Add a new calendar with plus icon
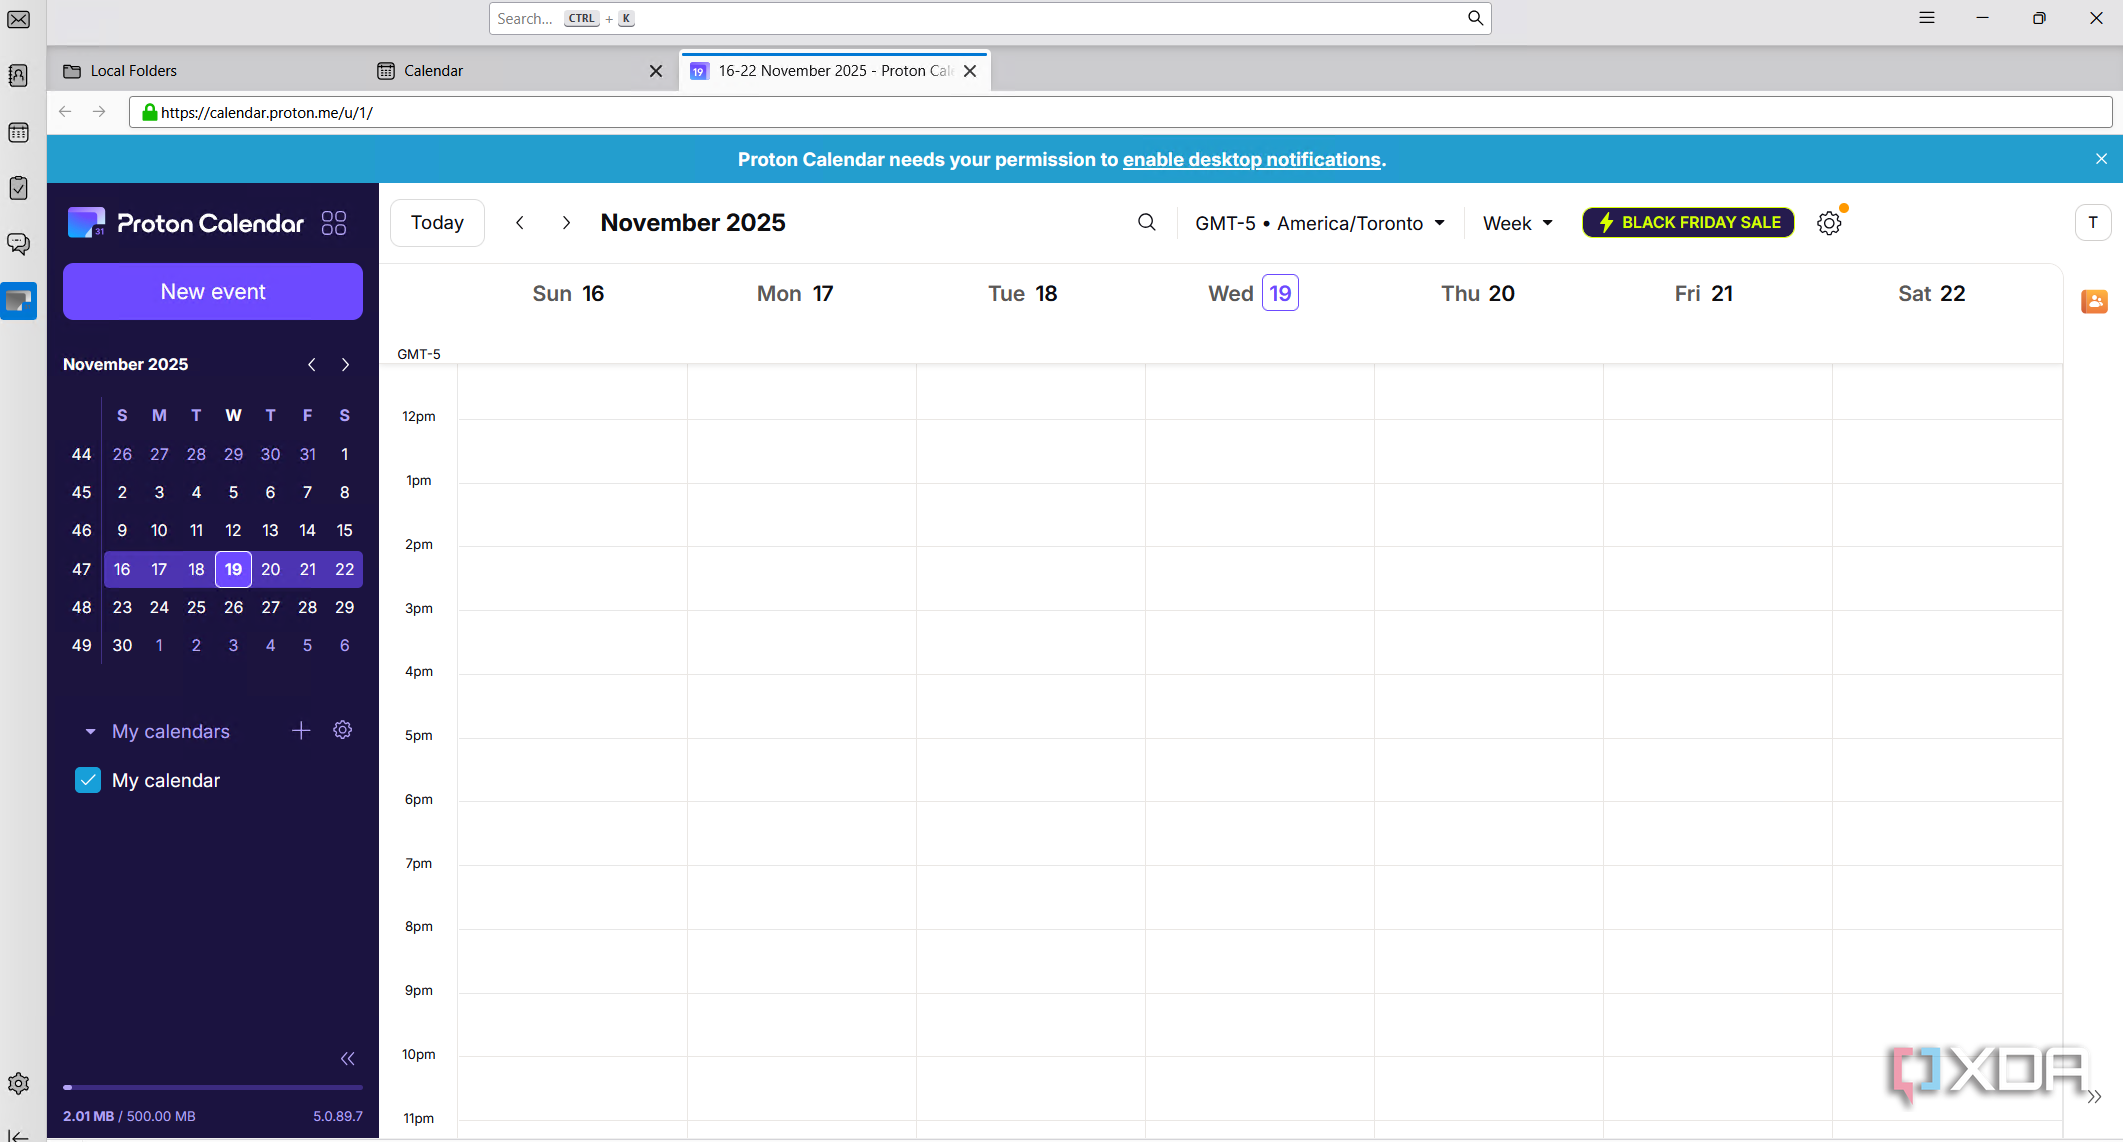This screenshot has height=1142, width=2123. click(301, 731)
